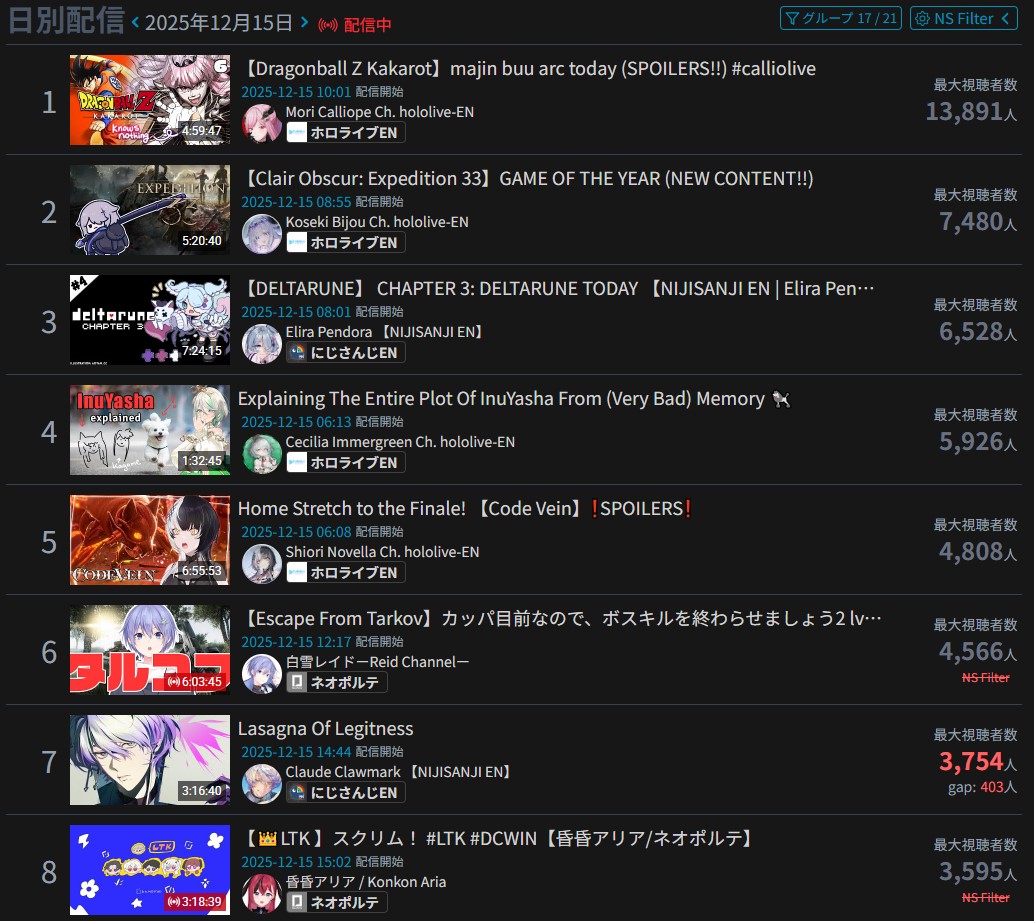Viewport: 1034px width, 921px height.
Task: Open the InuYasha explained thumbnail
Action: point(150,430)
